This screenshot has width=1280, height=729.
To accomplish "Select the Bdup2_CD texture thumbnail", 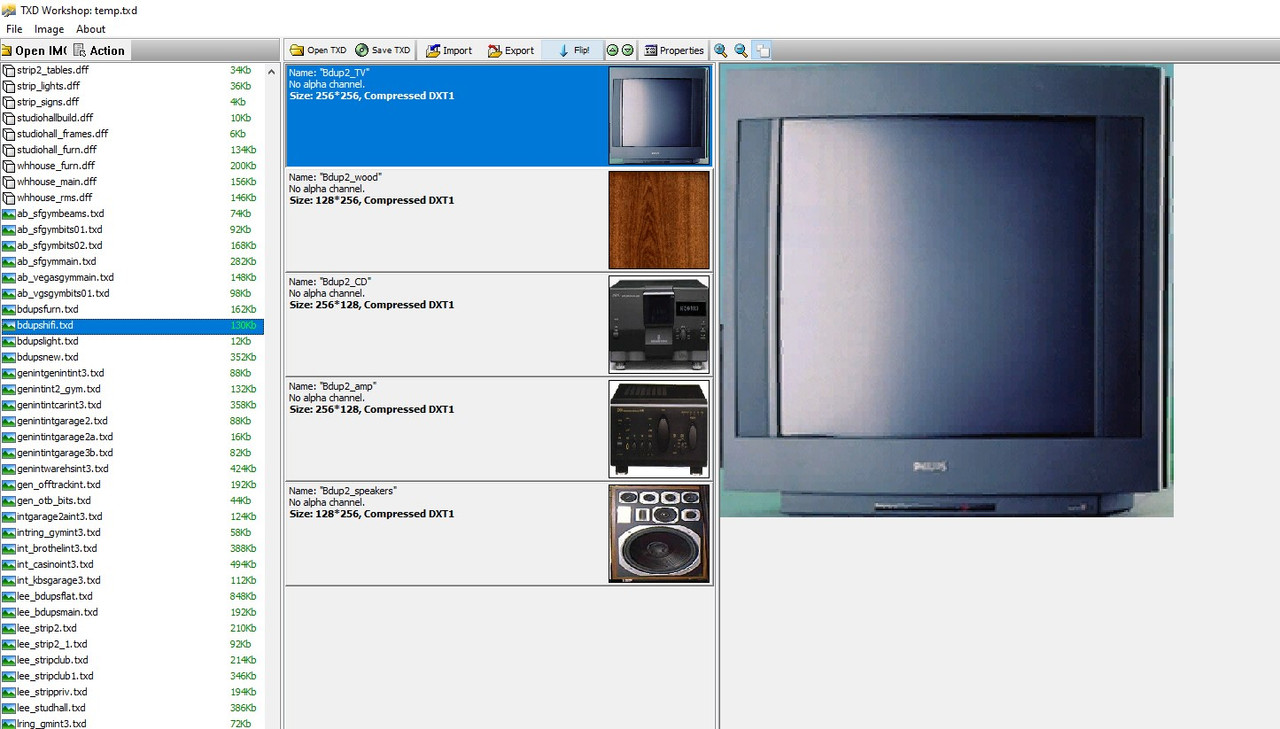I will coord(659,324).
